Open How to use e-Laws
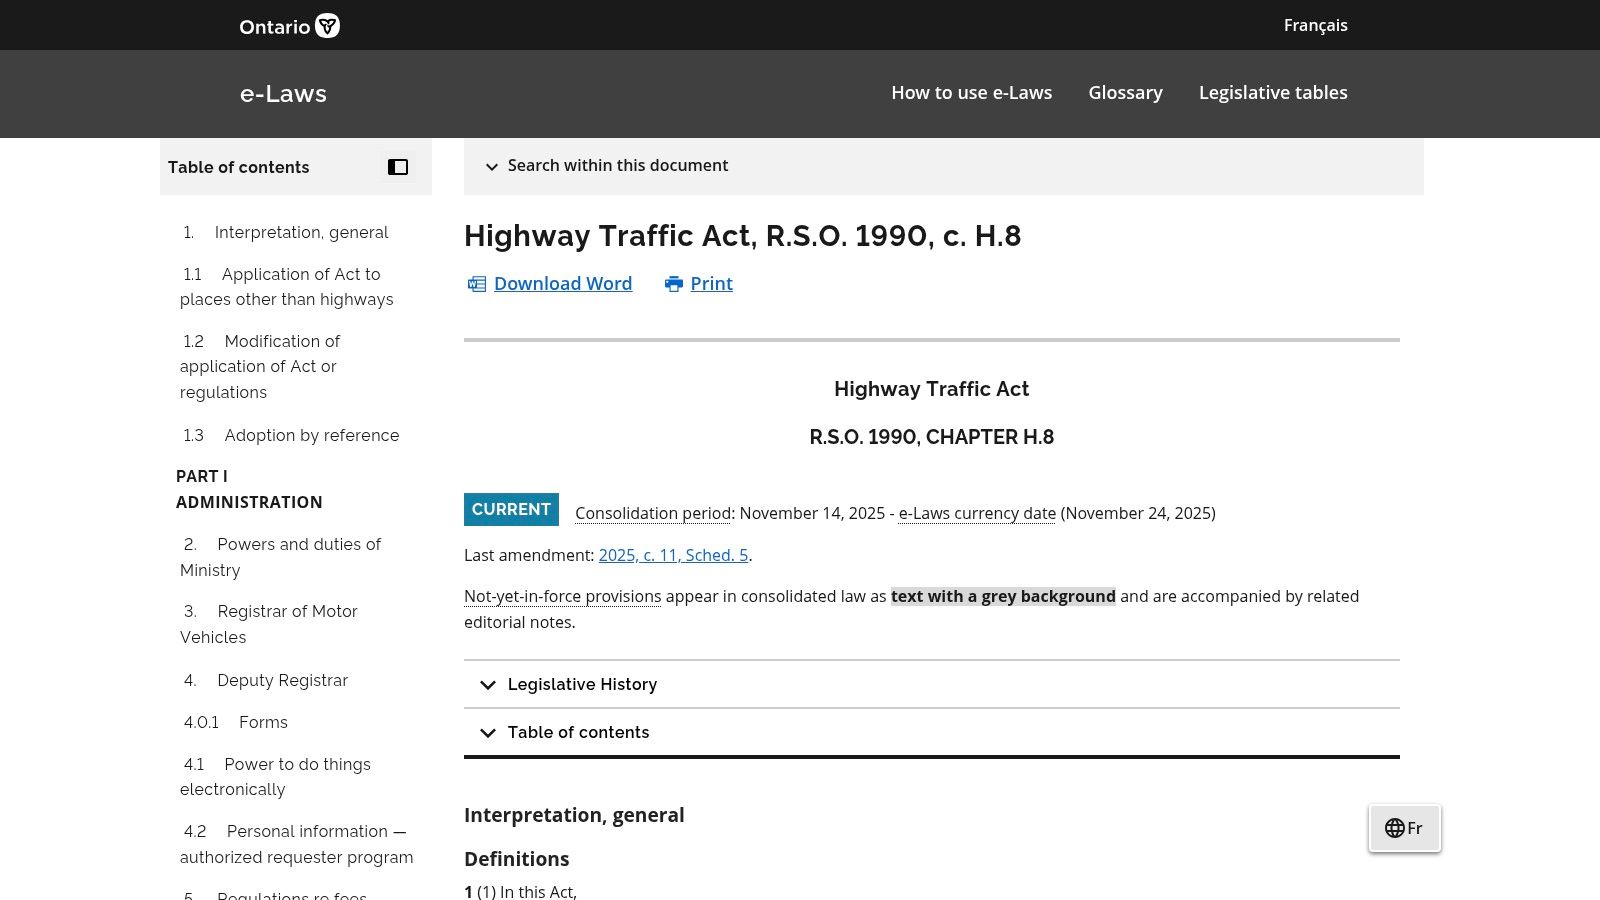 [971, 93]
